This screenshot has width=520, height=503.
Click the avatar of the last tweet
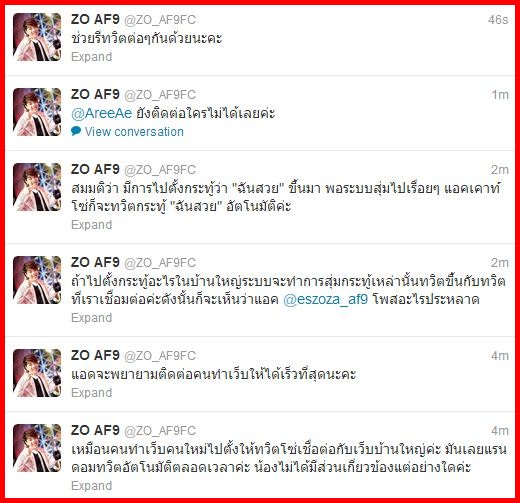pos(37,448)
